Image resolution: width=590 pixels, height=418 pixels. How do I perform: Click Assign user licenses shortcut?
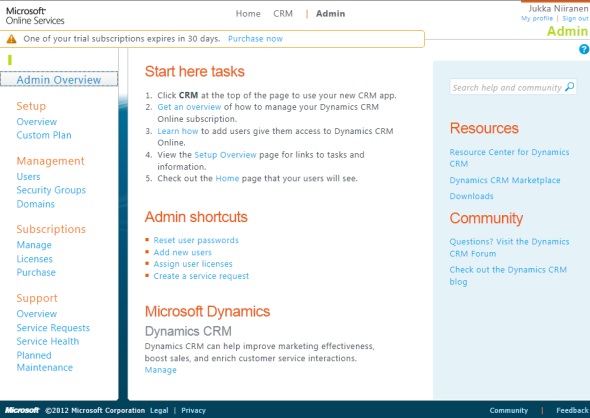pyautogui.click(x=193, y=264)
